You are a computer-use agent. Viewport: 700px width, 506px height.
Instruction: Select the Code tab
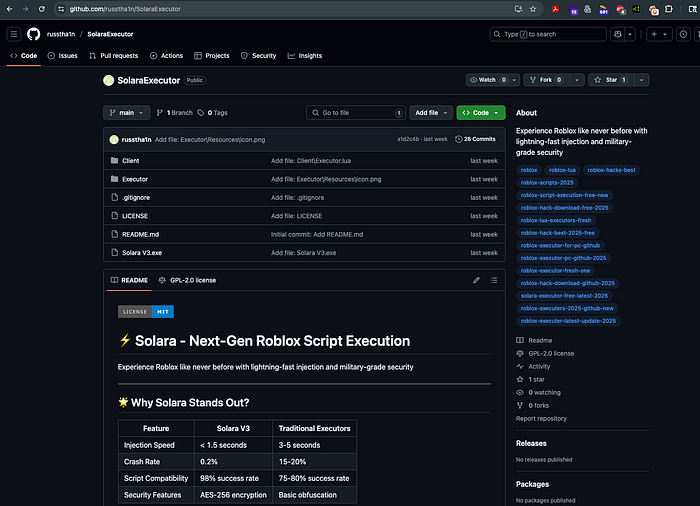coord(24,55)
